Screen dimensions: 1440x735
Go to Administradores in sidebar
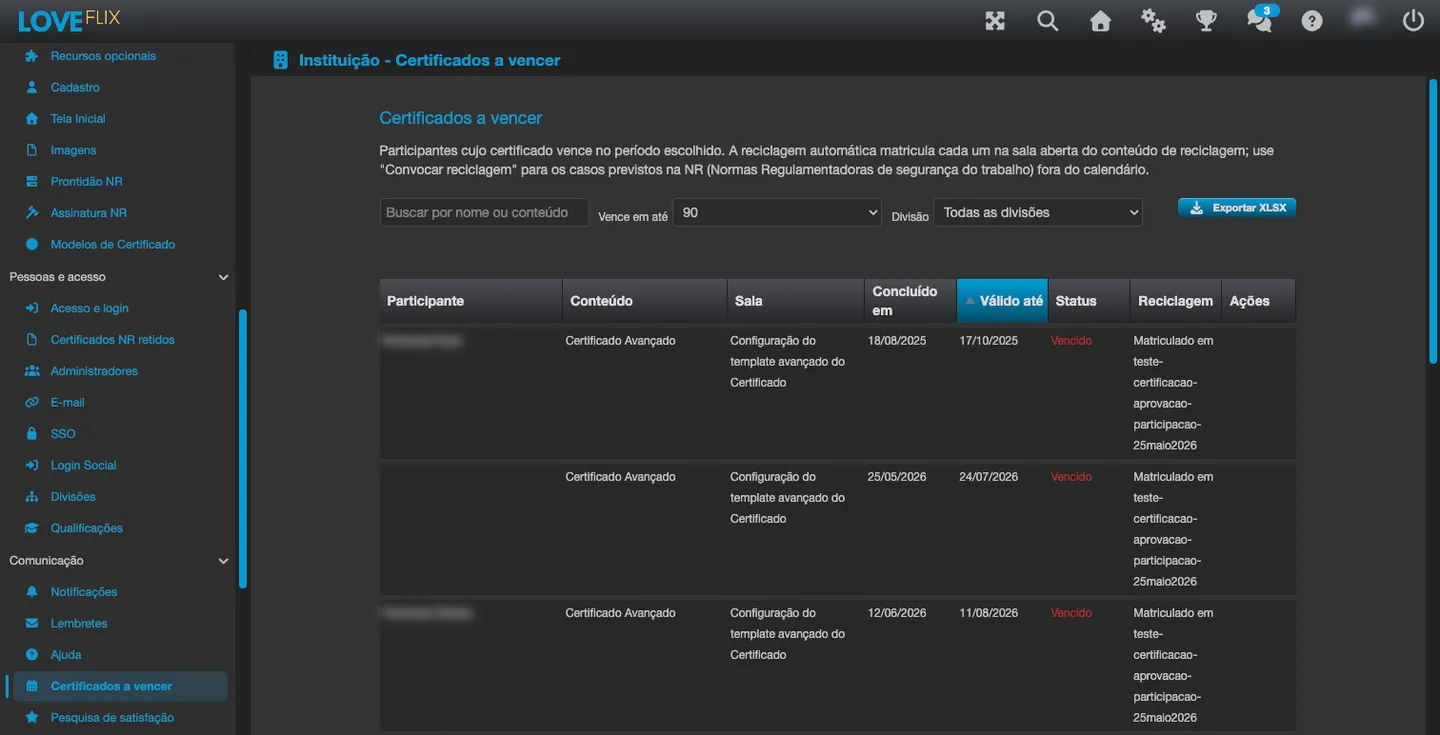(x=94, y=371)
